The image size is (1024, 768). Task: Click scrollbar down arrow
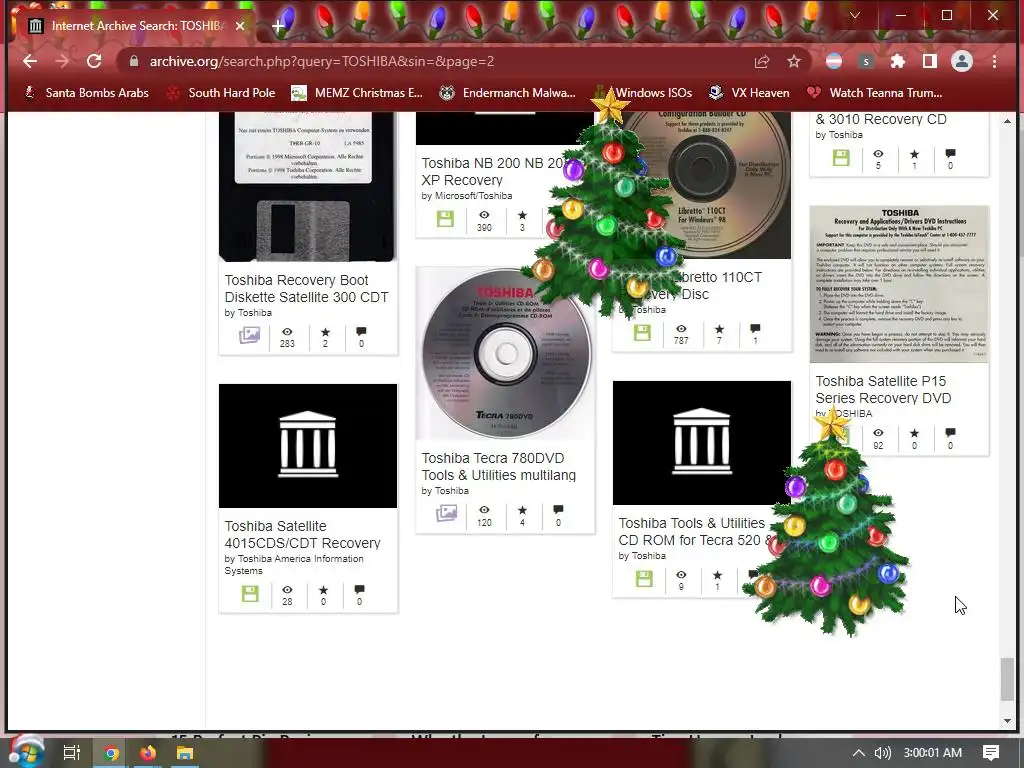(1008, 721)
